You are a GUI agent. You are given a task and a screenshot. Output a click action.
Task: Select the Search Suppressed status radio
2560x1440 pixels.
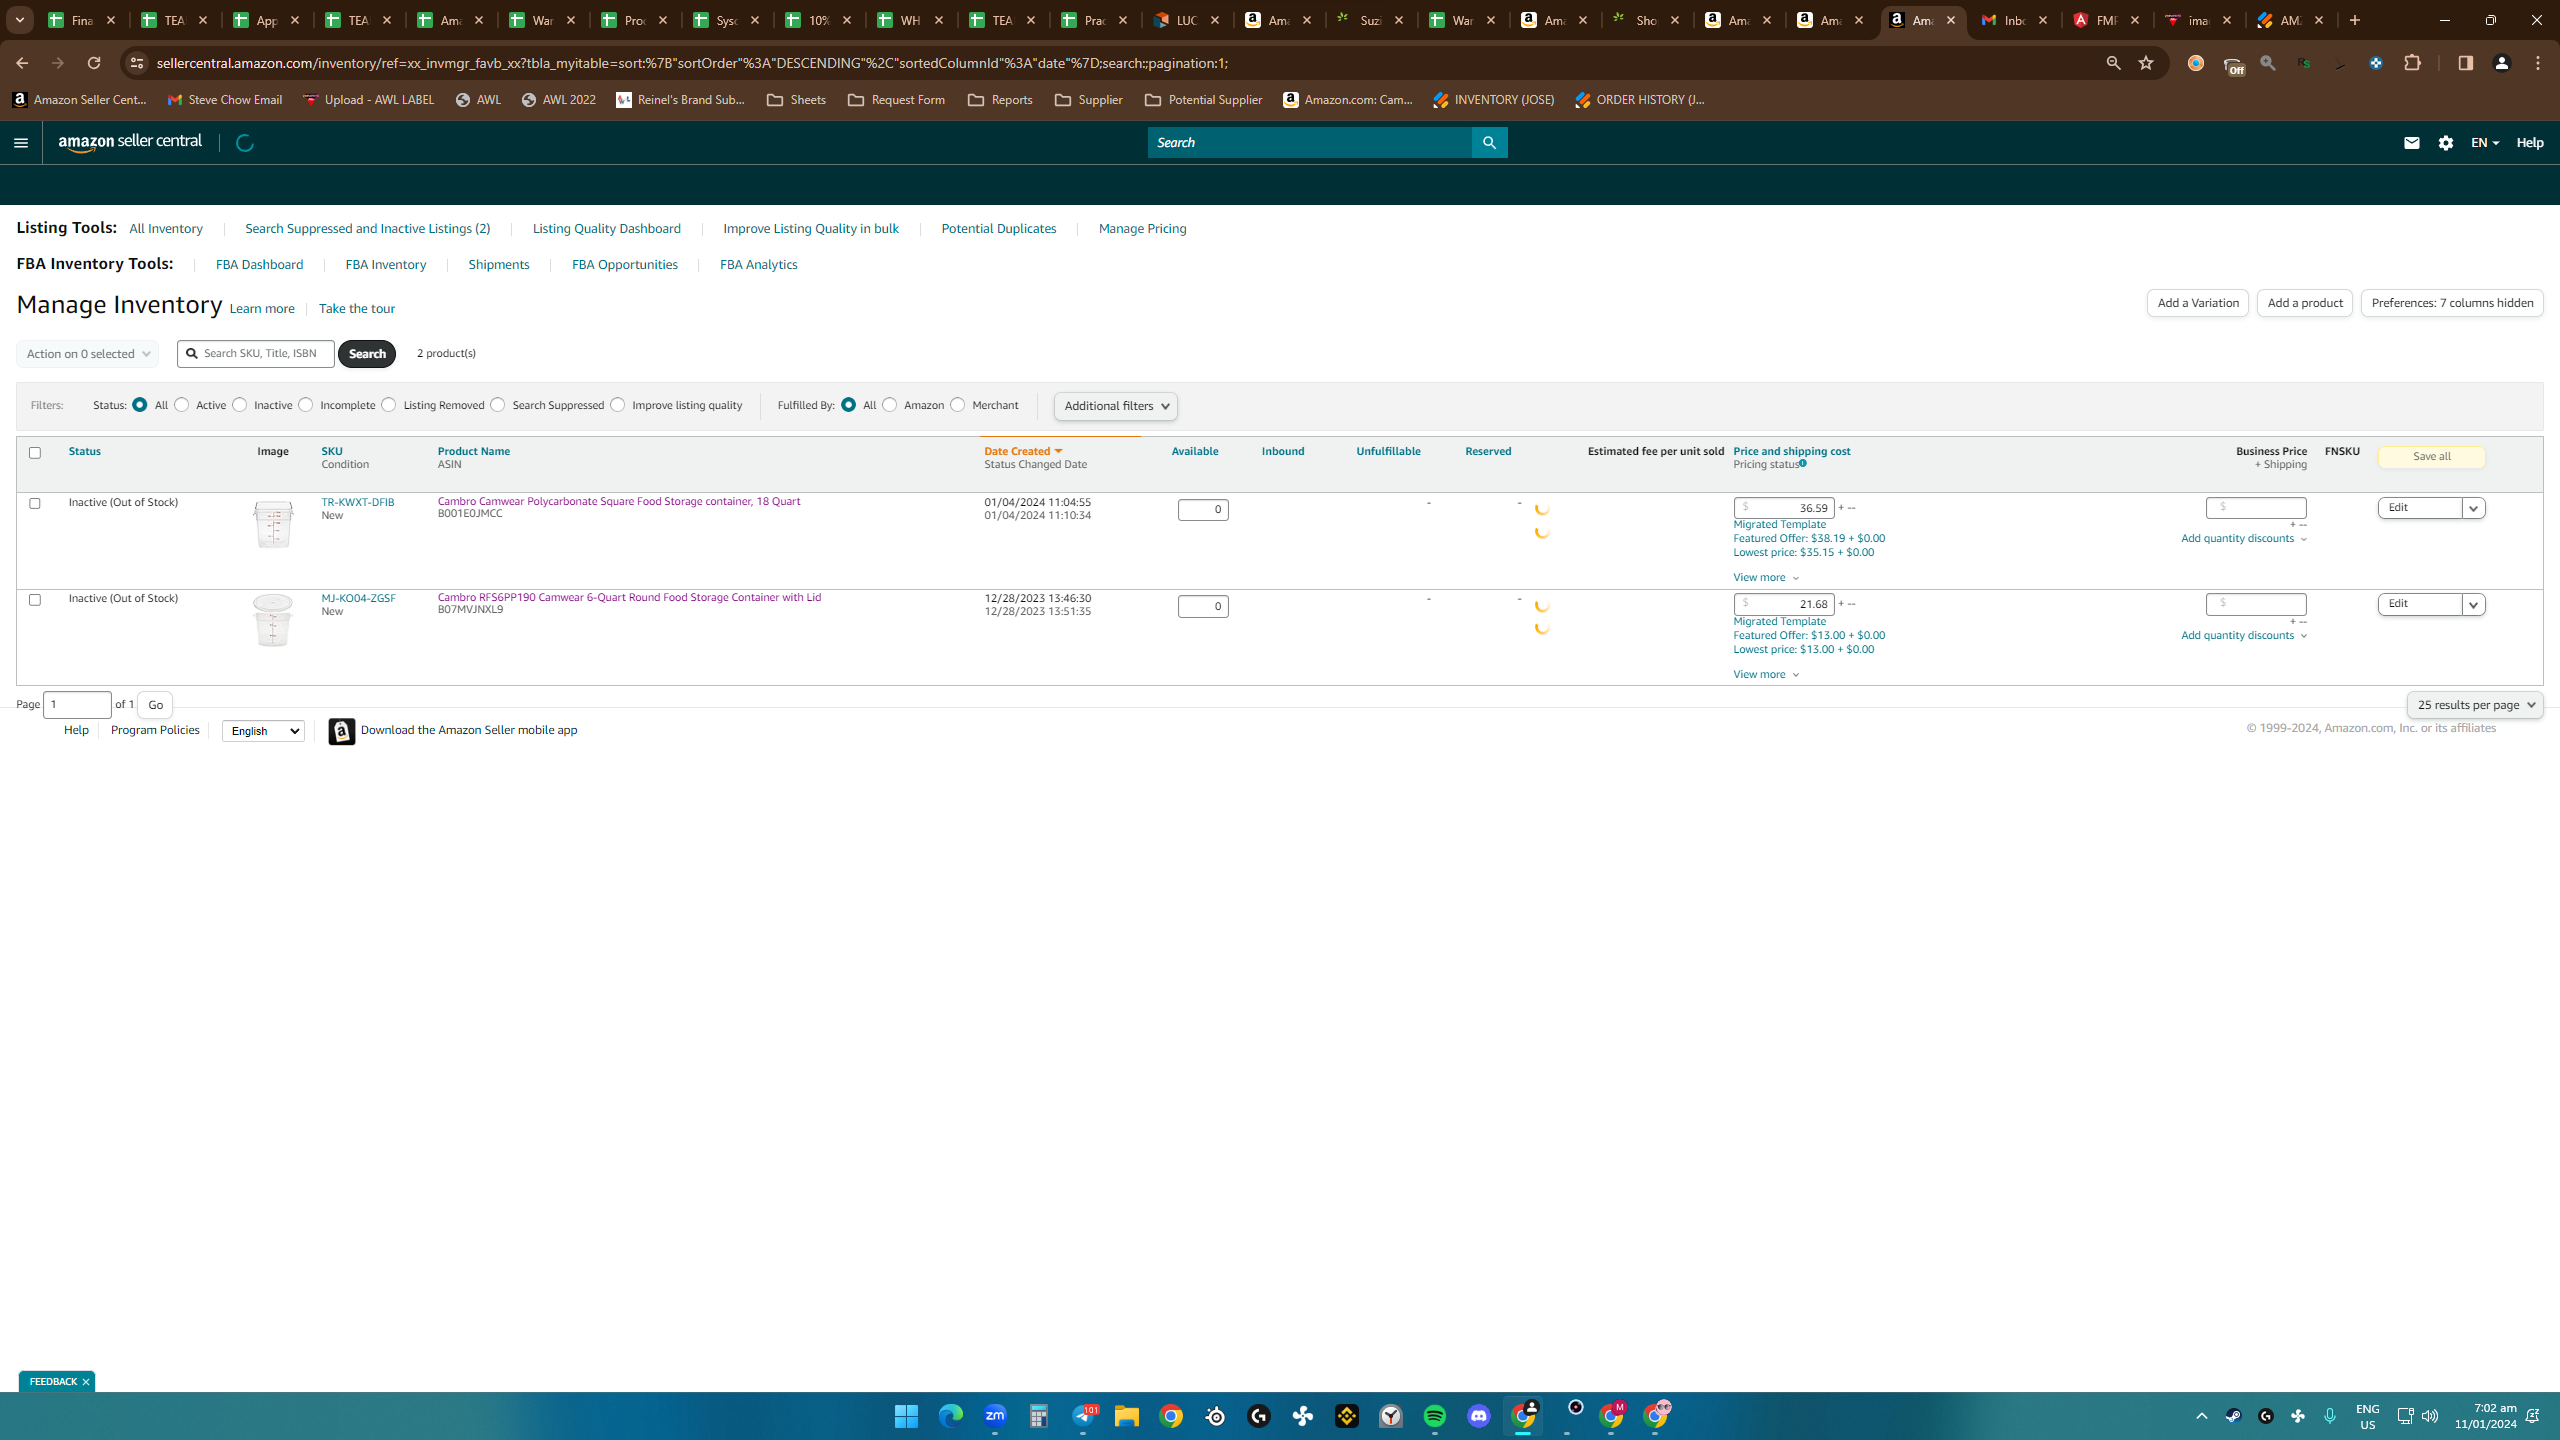click(x=498, y=405)
